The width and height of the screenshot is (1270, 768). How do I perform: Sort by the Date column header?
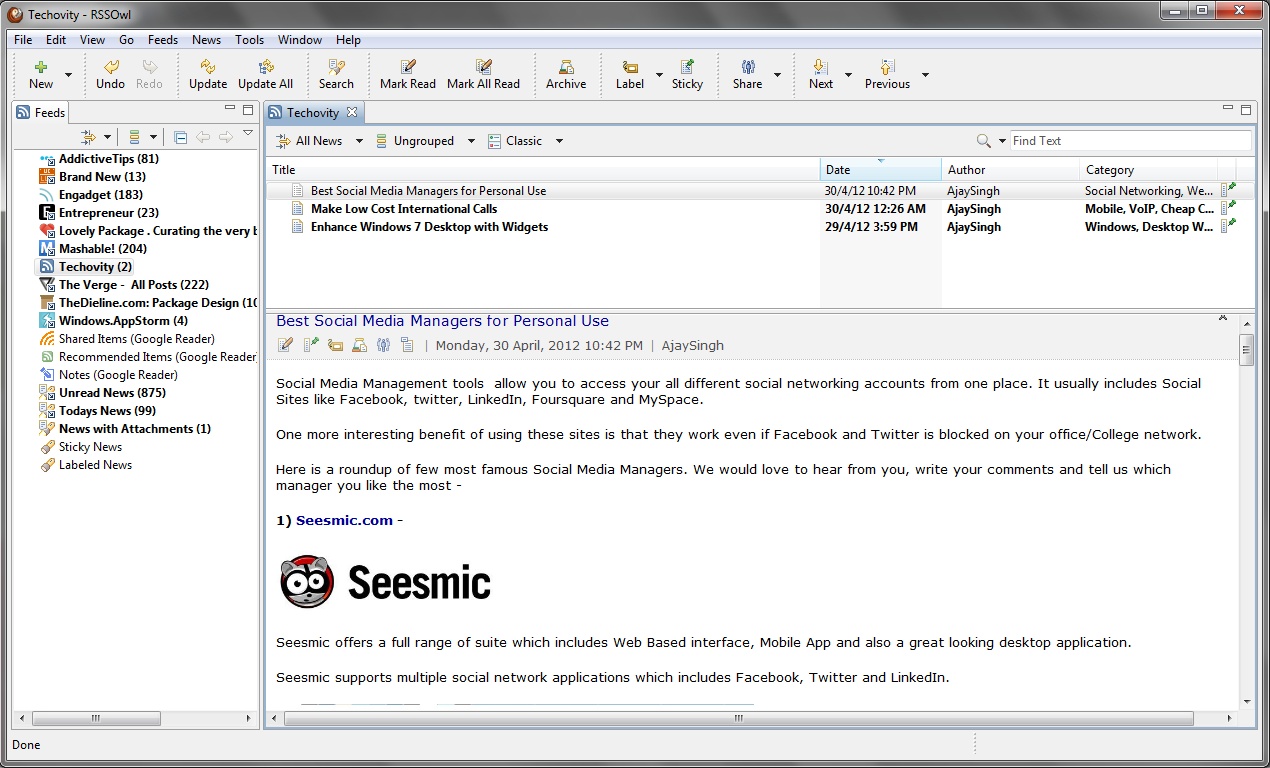[881, 169]
